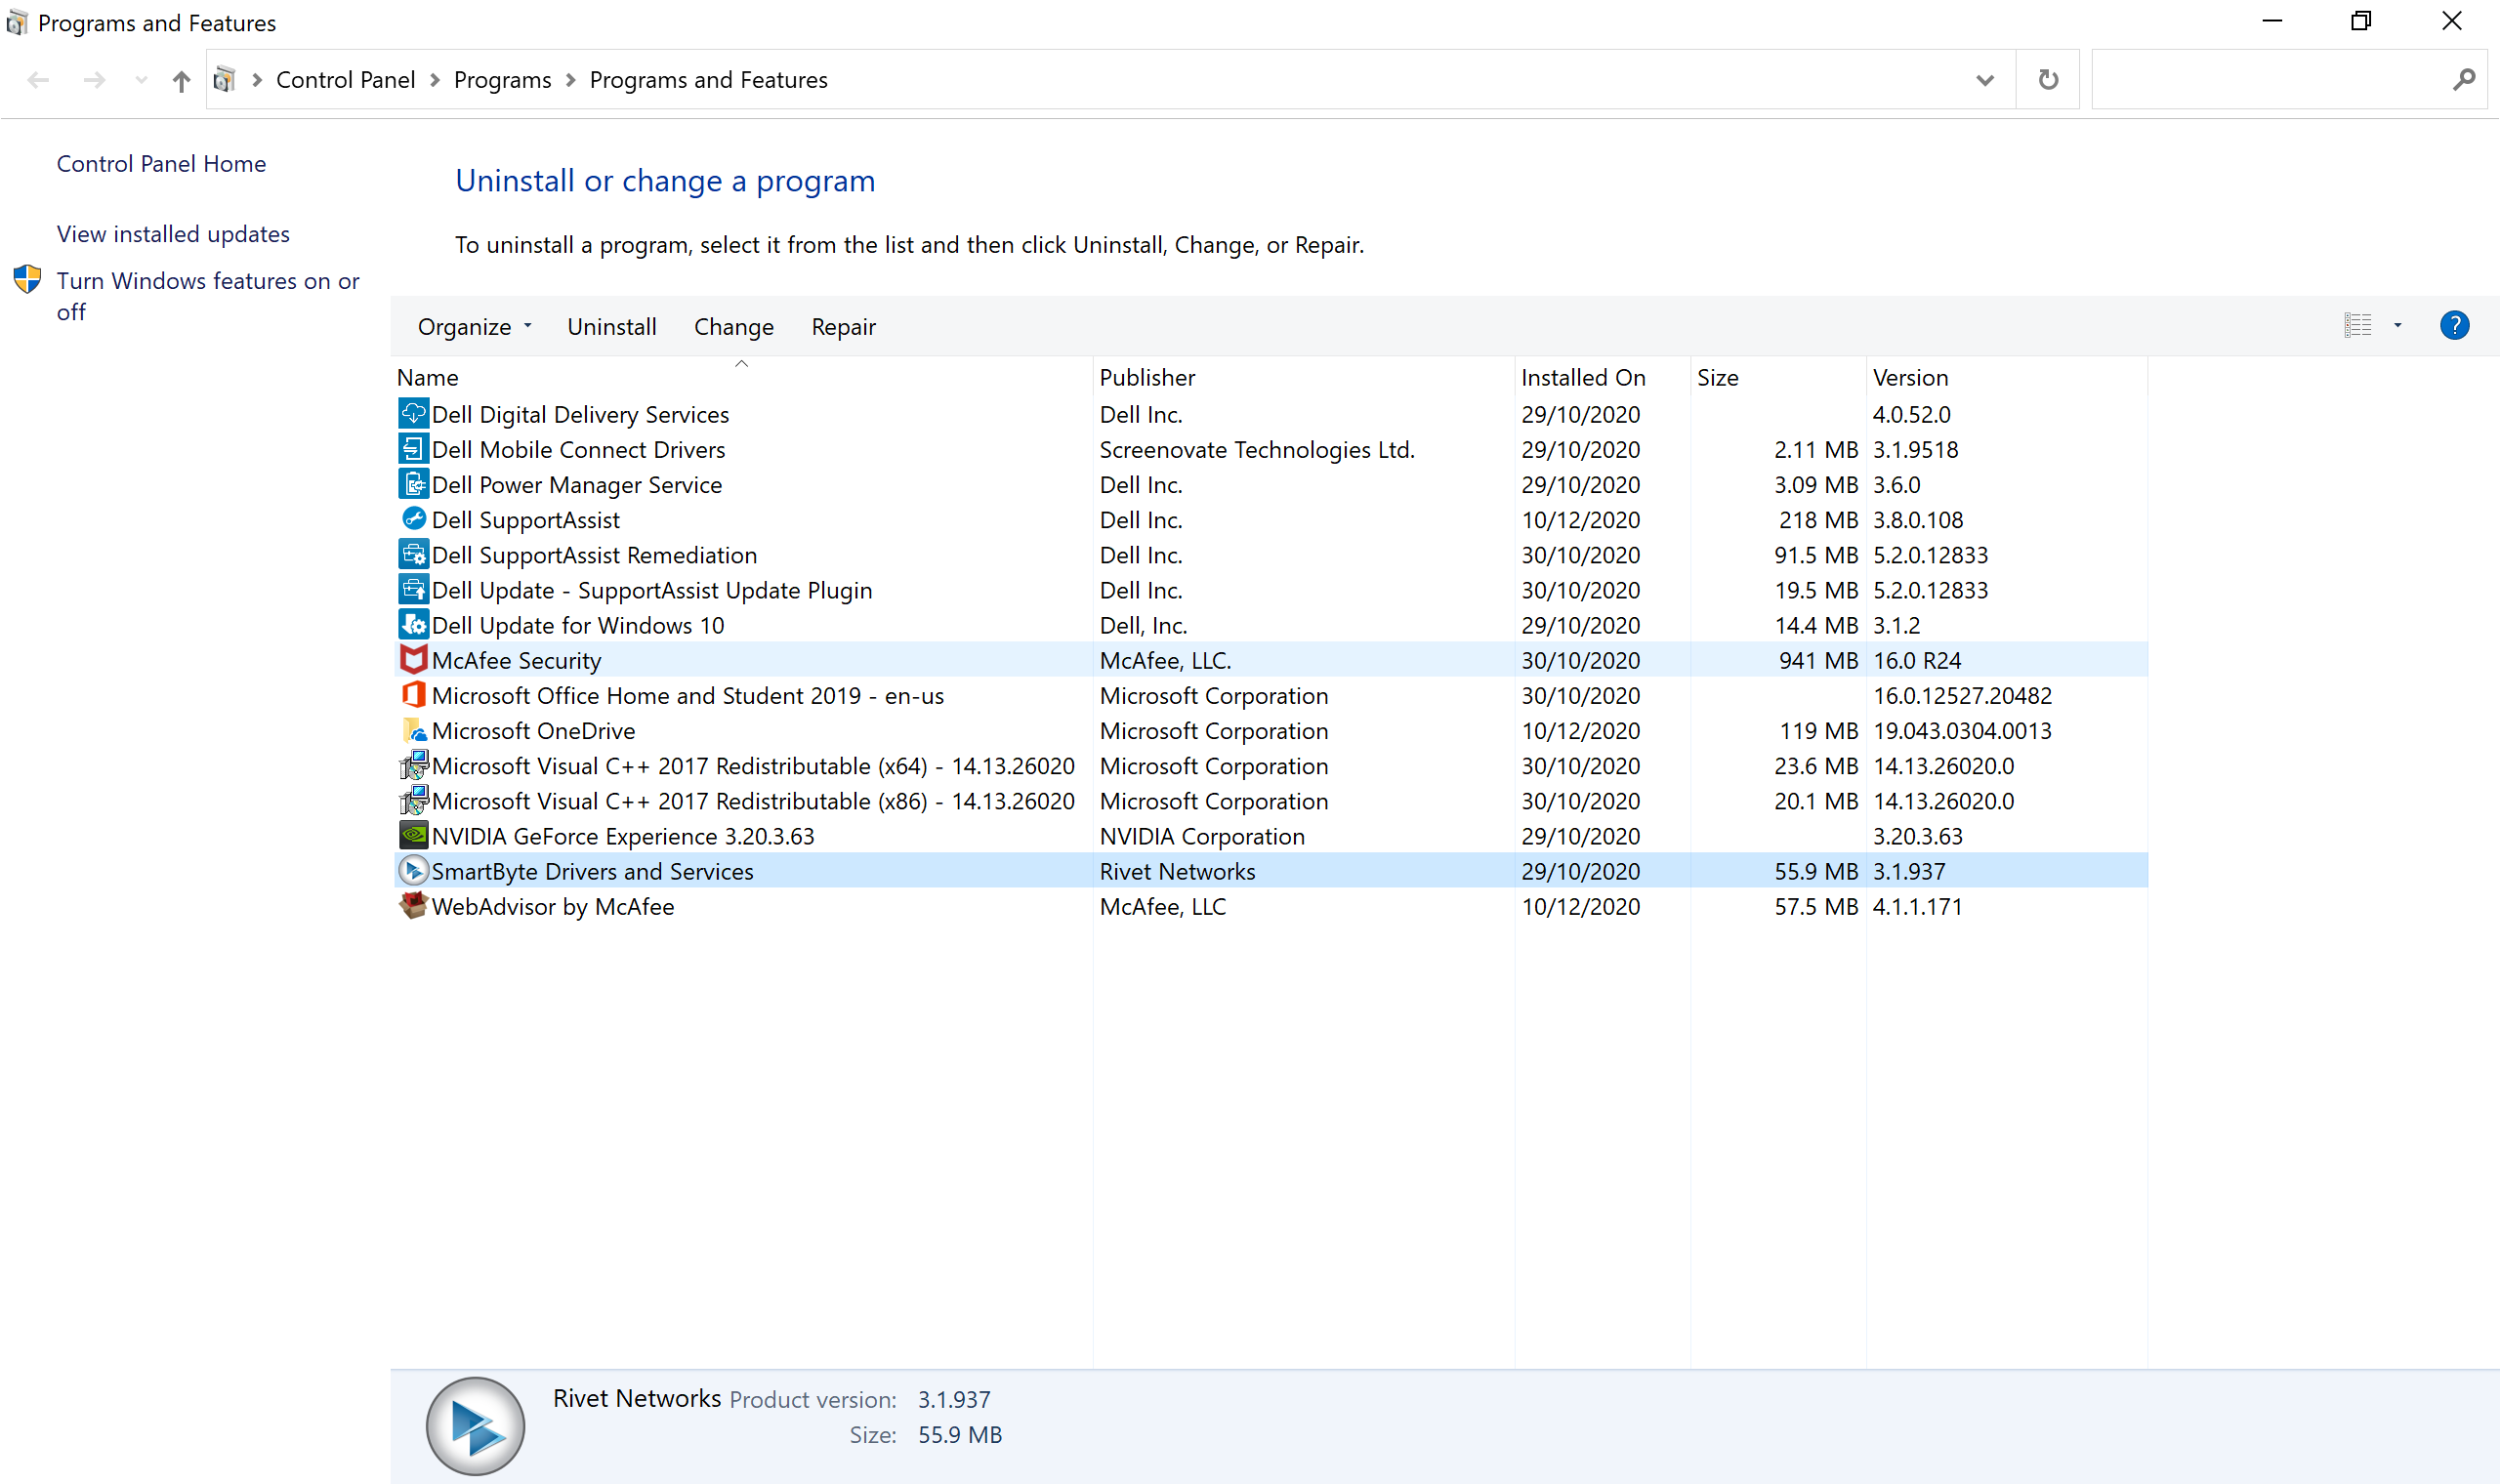The image size is (2500, 1484).
Task: Click the Dell Power Manager Service icon
Action: (x=413, y=483)
